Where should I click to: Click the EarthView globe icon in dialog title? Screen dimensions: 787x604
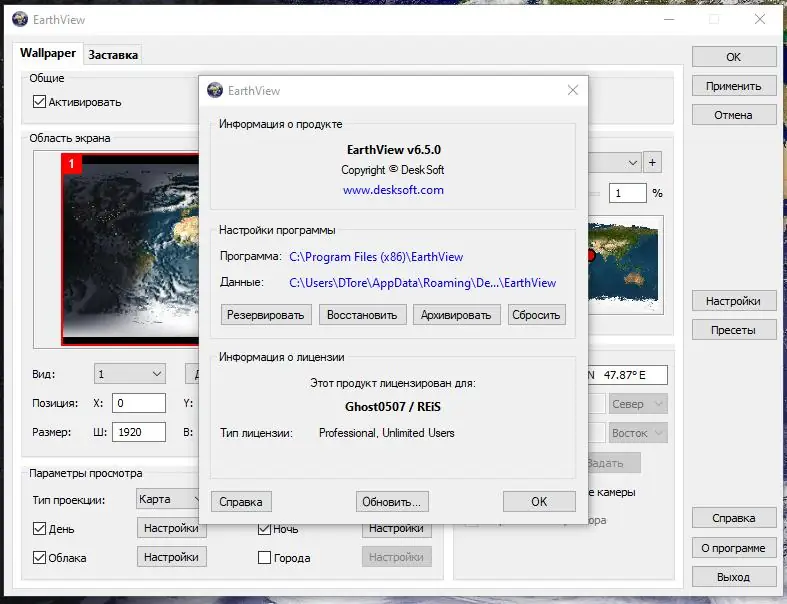click(215, 90)
